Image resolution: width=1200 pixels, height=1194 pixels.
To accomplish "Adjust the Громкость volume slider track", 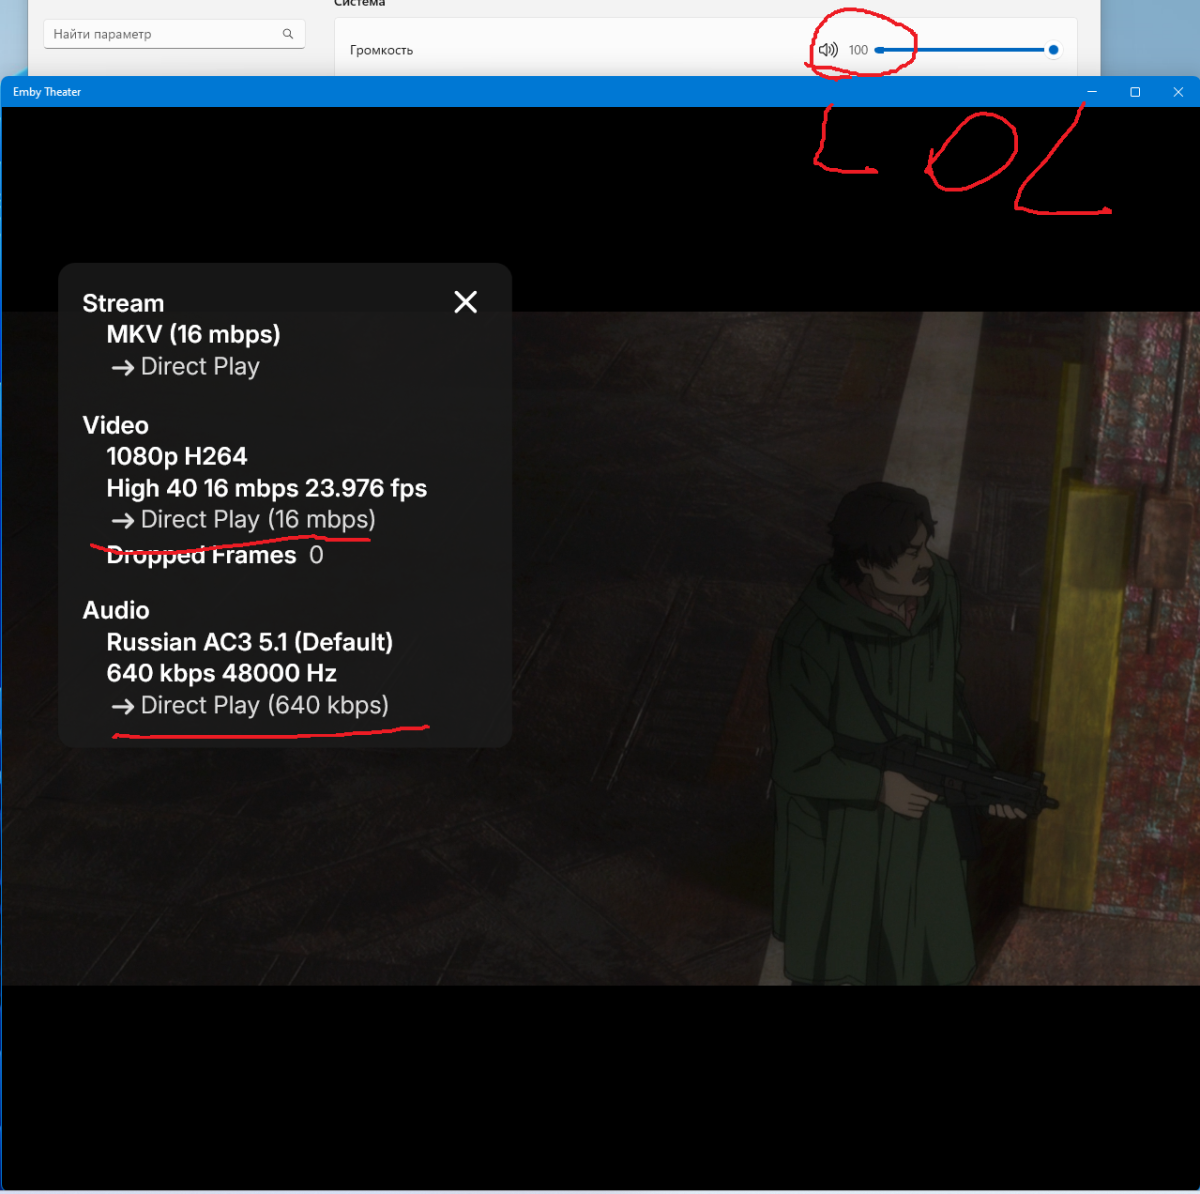I will 966,50.
